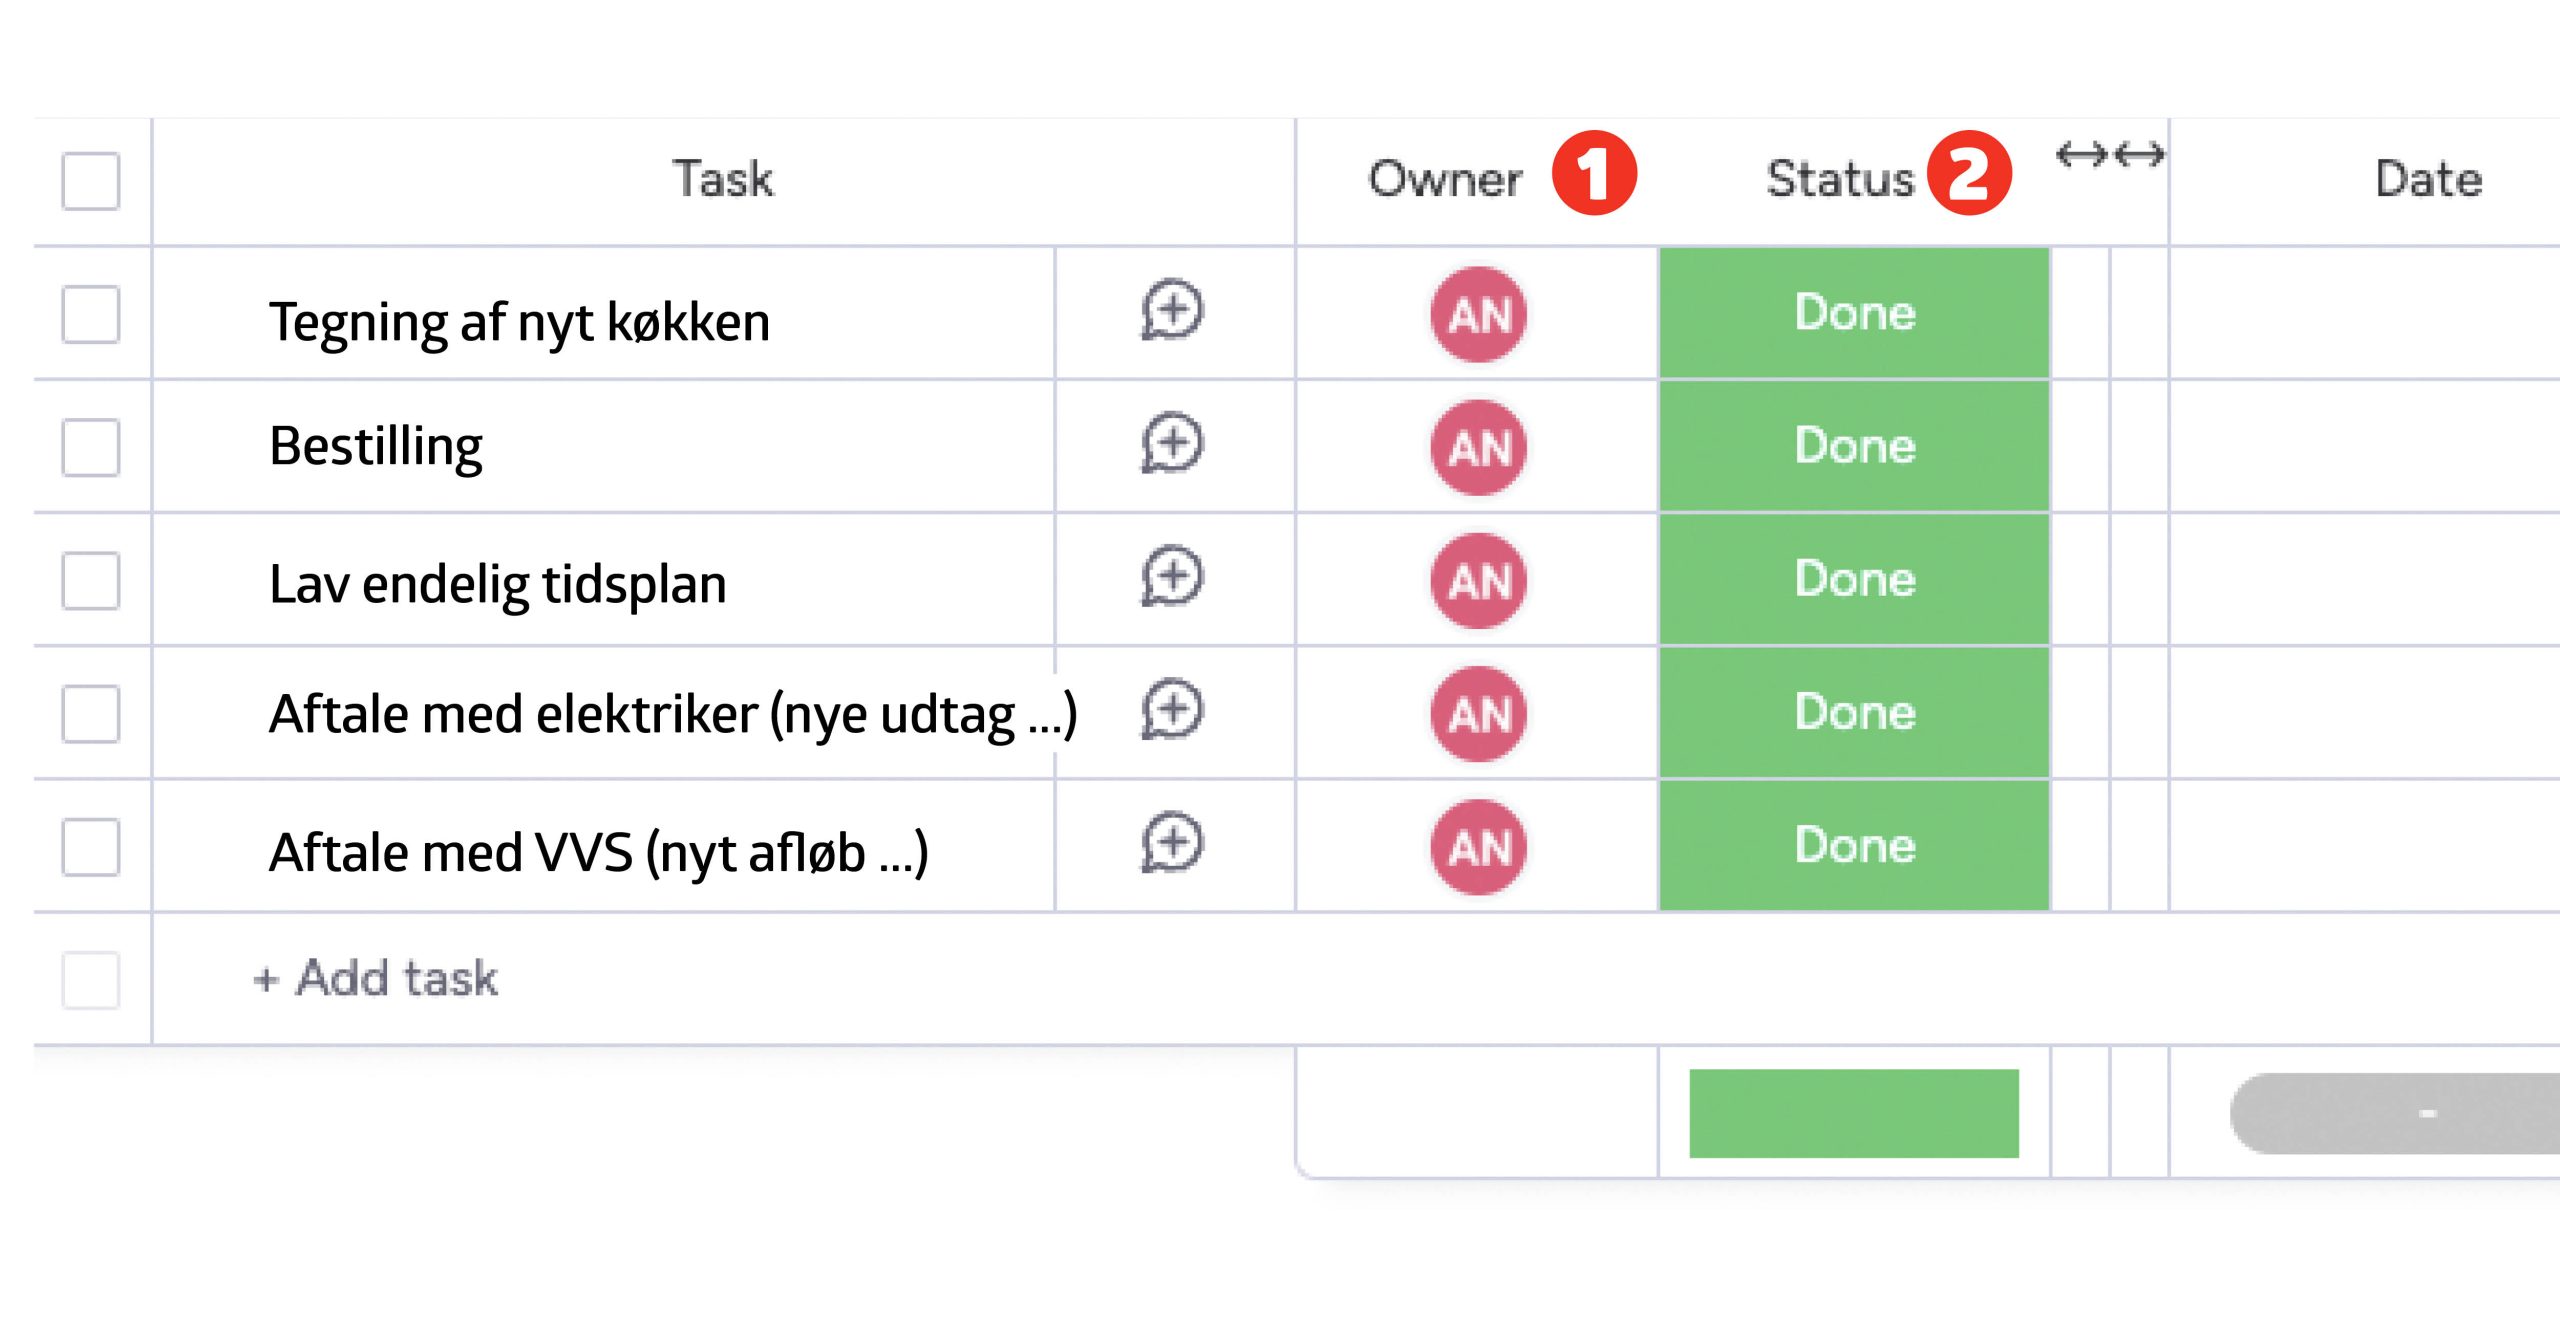Check the box for Tegning af nyt køkken
Image resolution: width=2560 pixels, height=1322 pixels.
[x=91, y=314]
